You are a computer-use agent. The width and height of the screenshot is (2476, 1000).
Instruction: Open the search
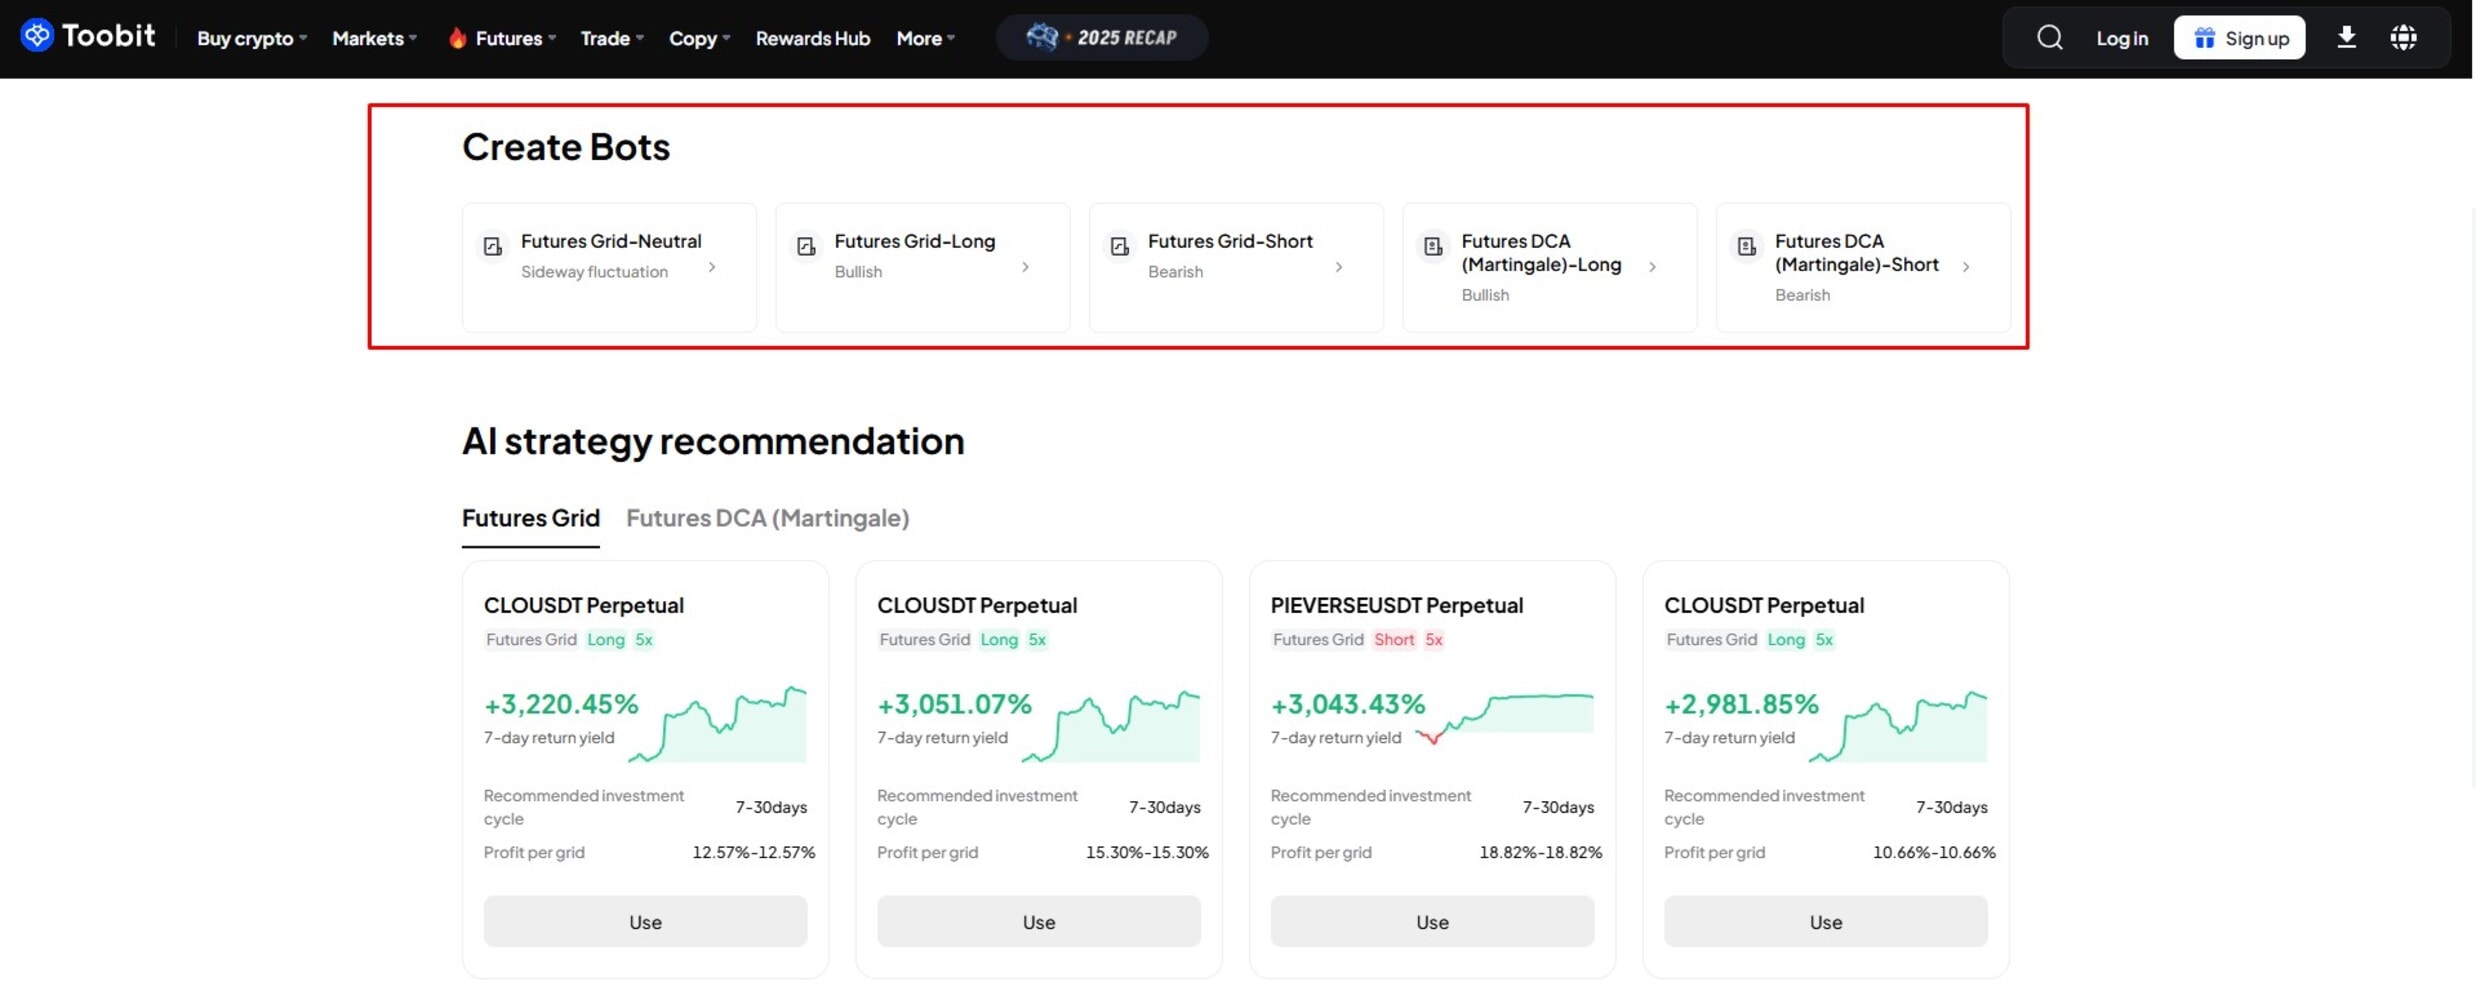pos(2051,37)
